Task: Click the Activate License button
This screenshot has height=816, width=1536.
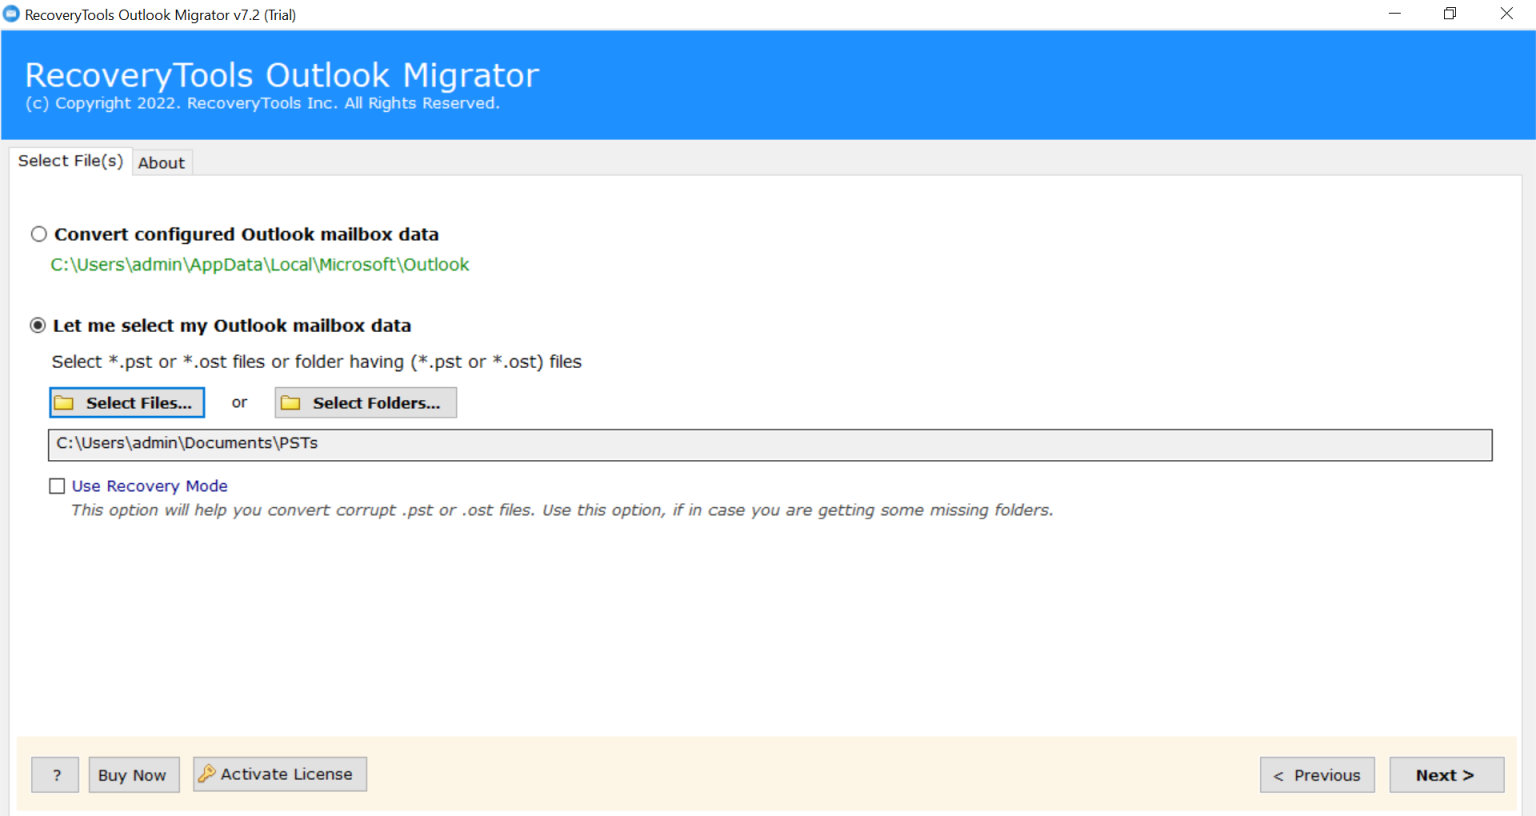Action: click(x=280, y=774)
